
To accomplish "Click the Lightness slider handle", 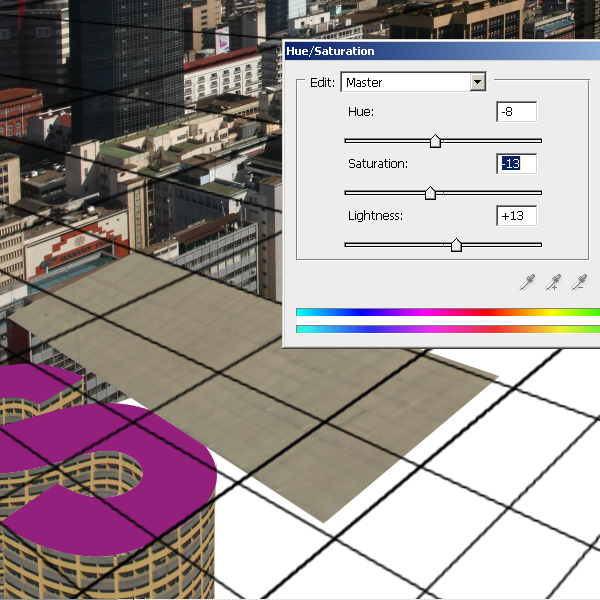I will (456, 245).
